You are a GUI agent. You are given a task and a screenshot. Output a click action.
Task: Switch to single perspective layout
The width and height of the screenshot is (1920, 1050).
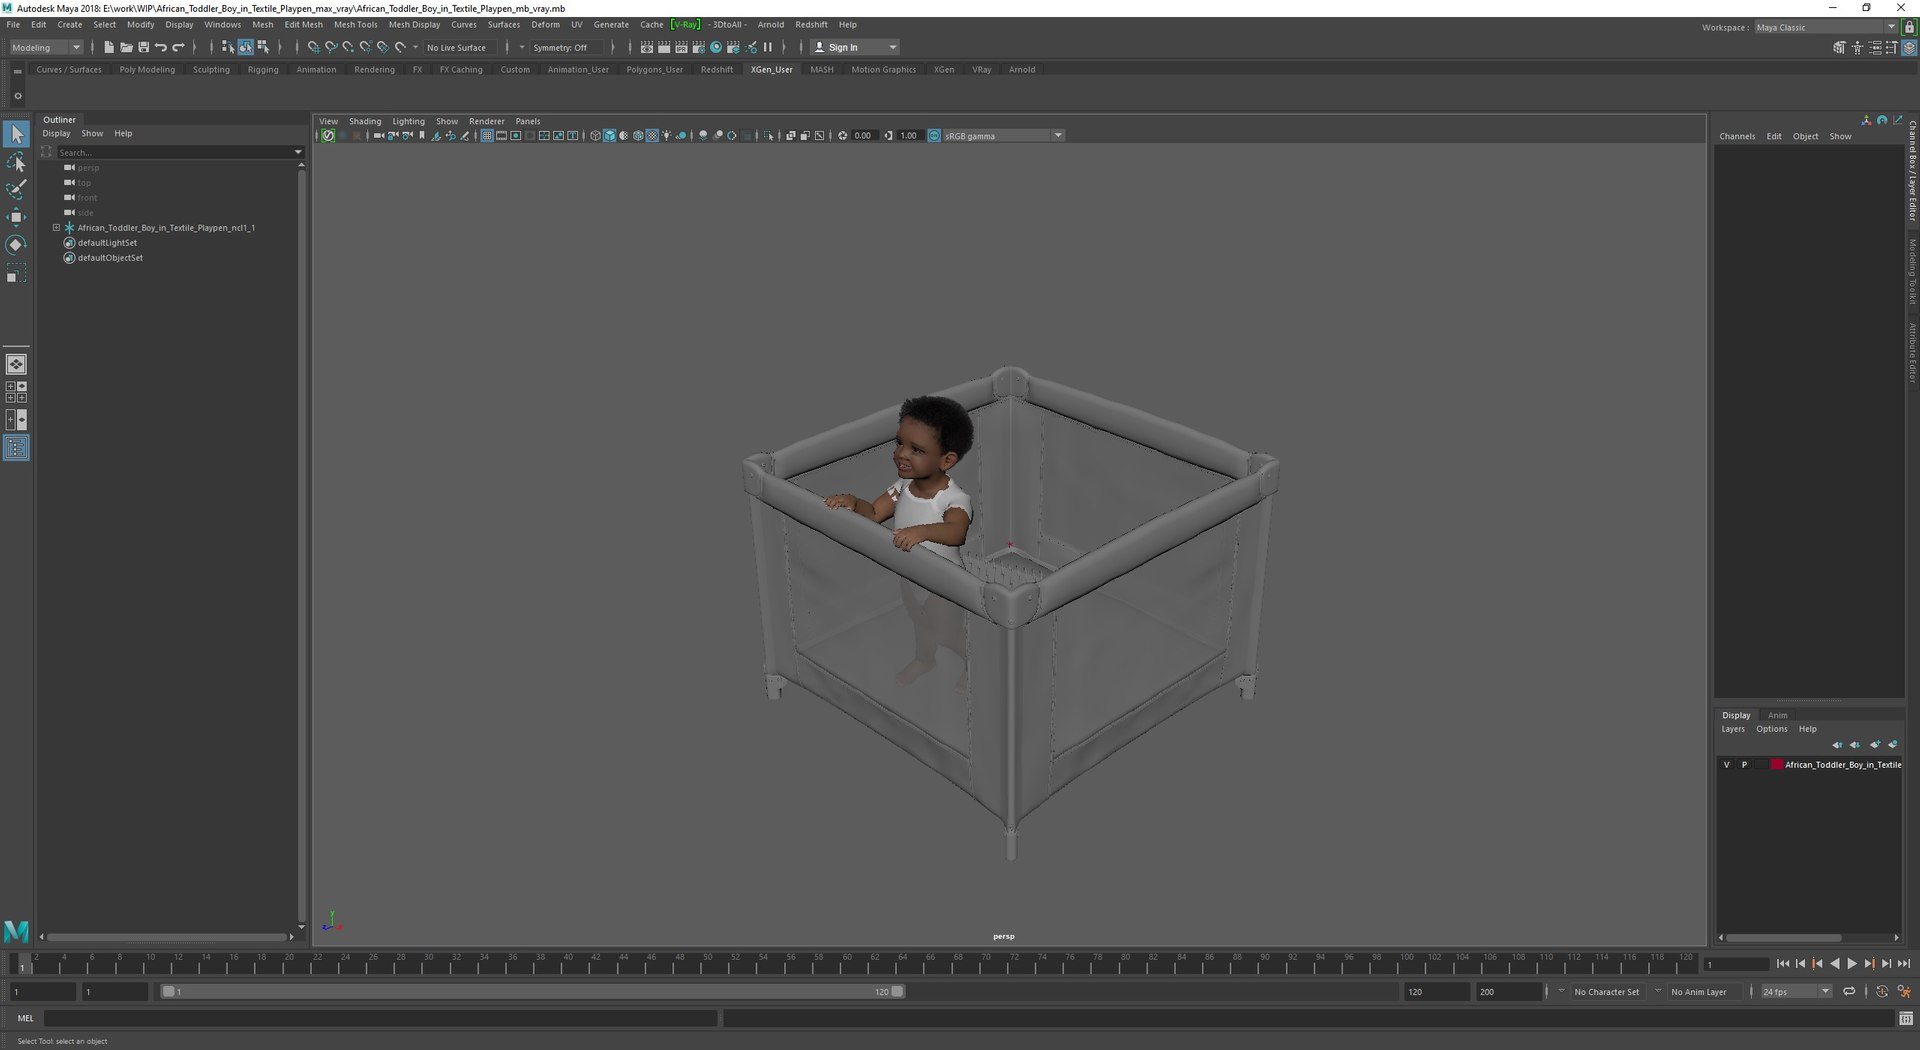coord(16,364)
